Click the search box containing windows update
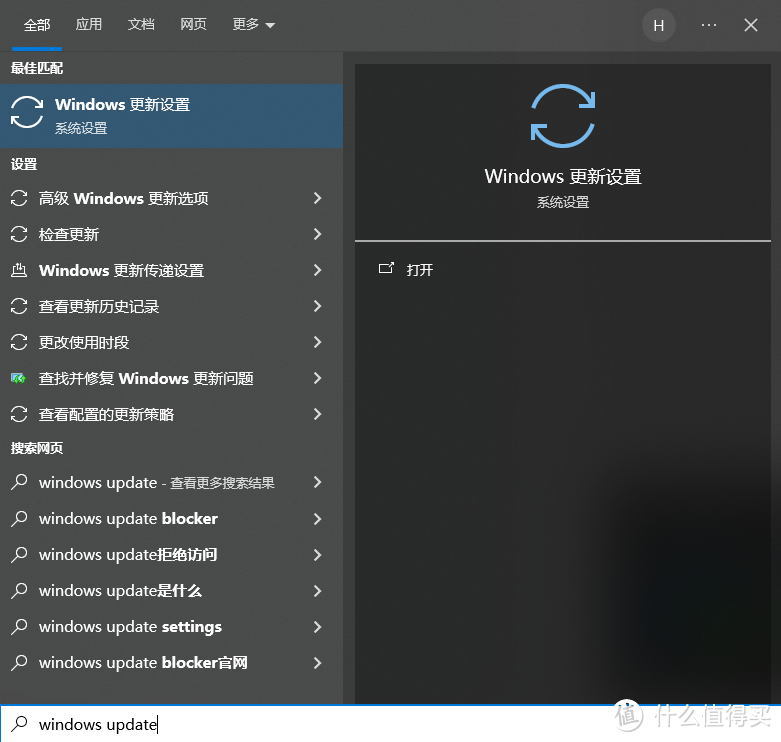Viewport: 781px width, 742px height. 390,724
